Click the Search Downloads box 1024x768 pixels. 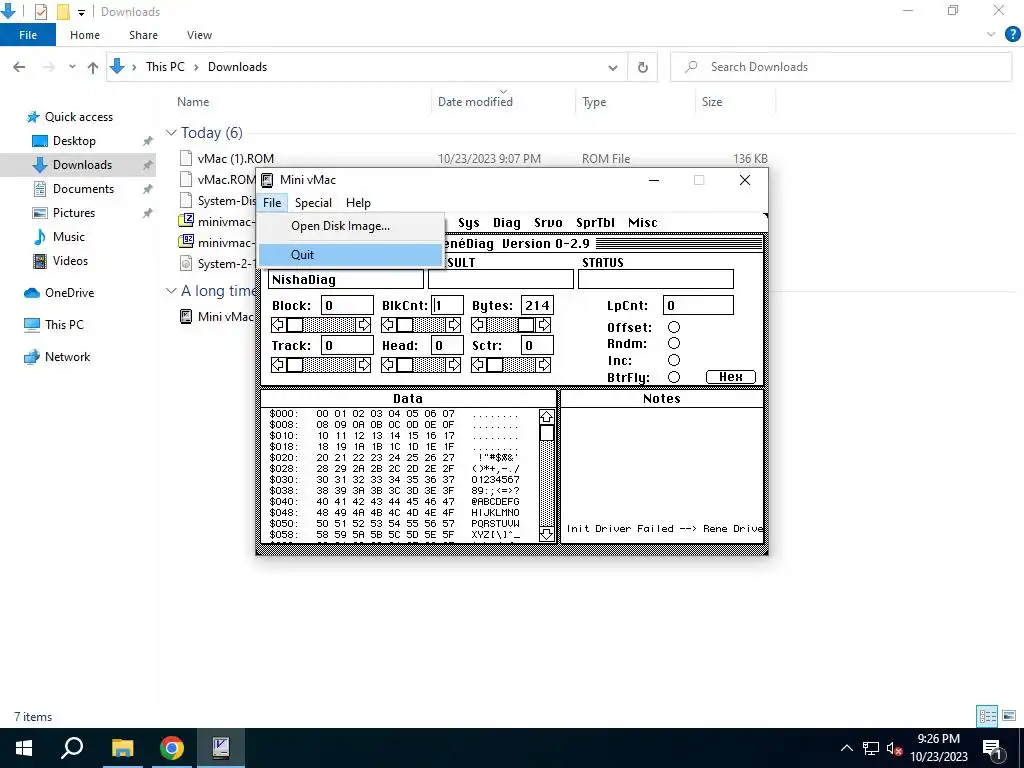[841, 67]
